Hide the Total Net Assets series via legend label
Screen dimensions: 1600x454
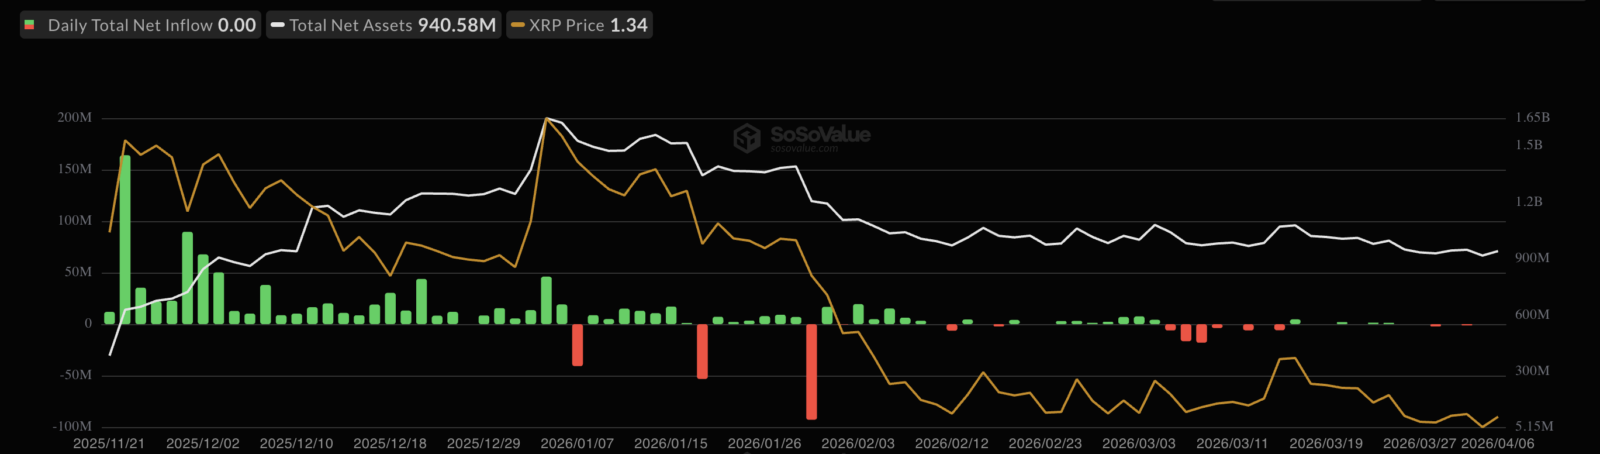pyautogui.click(x=351, y=25)
